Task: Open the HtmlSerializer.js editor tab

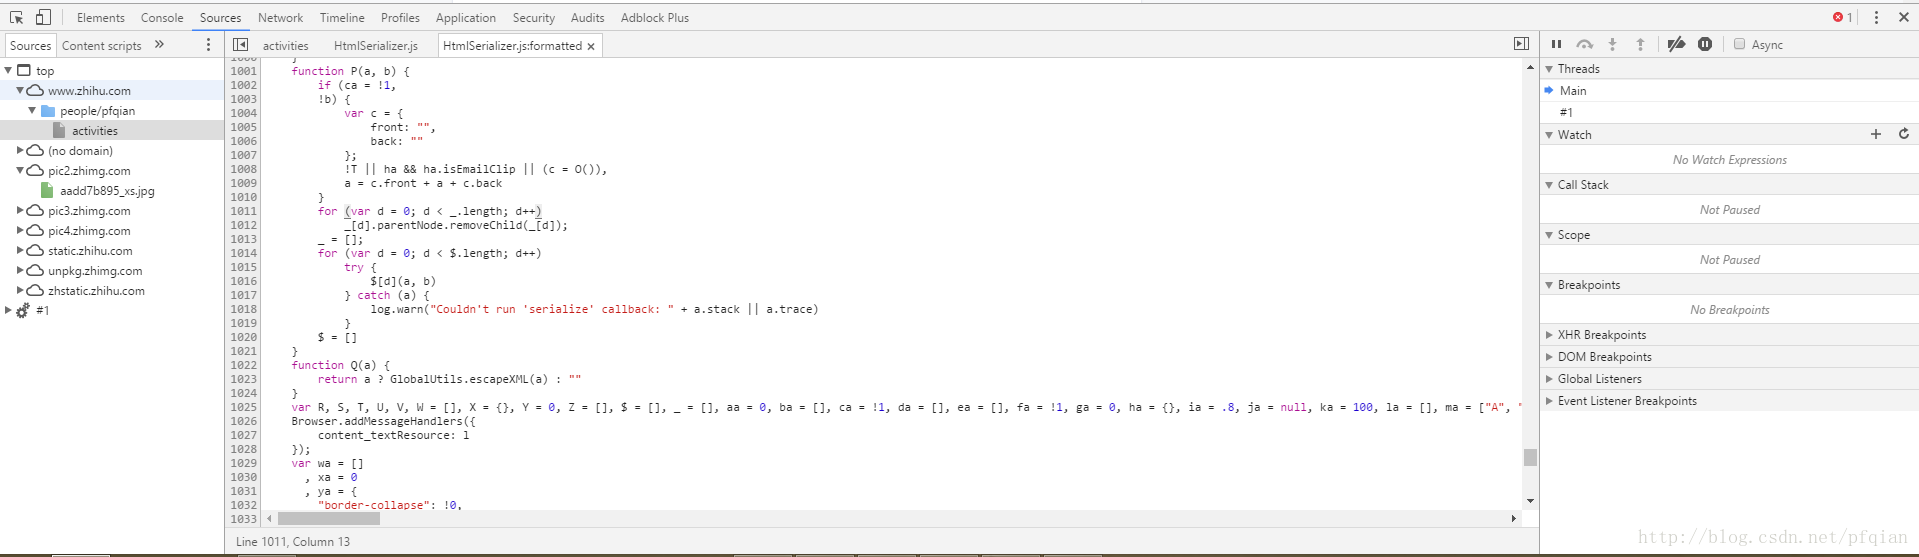Action: pyautogui.click(x=376, y=46)
